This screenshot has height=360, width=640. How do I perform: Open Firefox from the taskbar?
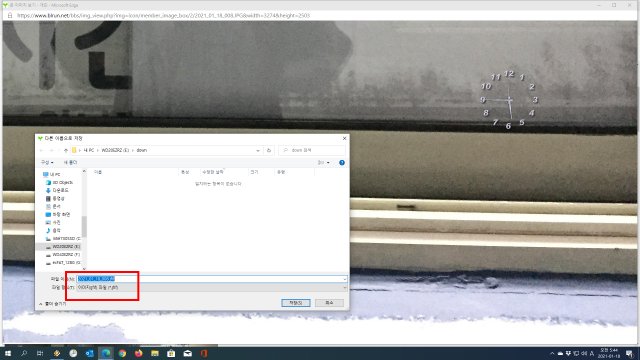click(x=138, y=353)
